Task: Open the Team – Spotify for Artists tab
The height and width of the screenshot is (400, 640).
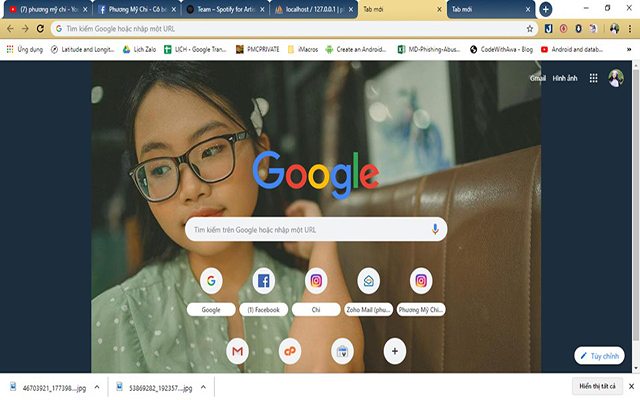Action: tap(225, 9)
